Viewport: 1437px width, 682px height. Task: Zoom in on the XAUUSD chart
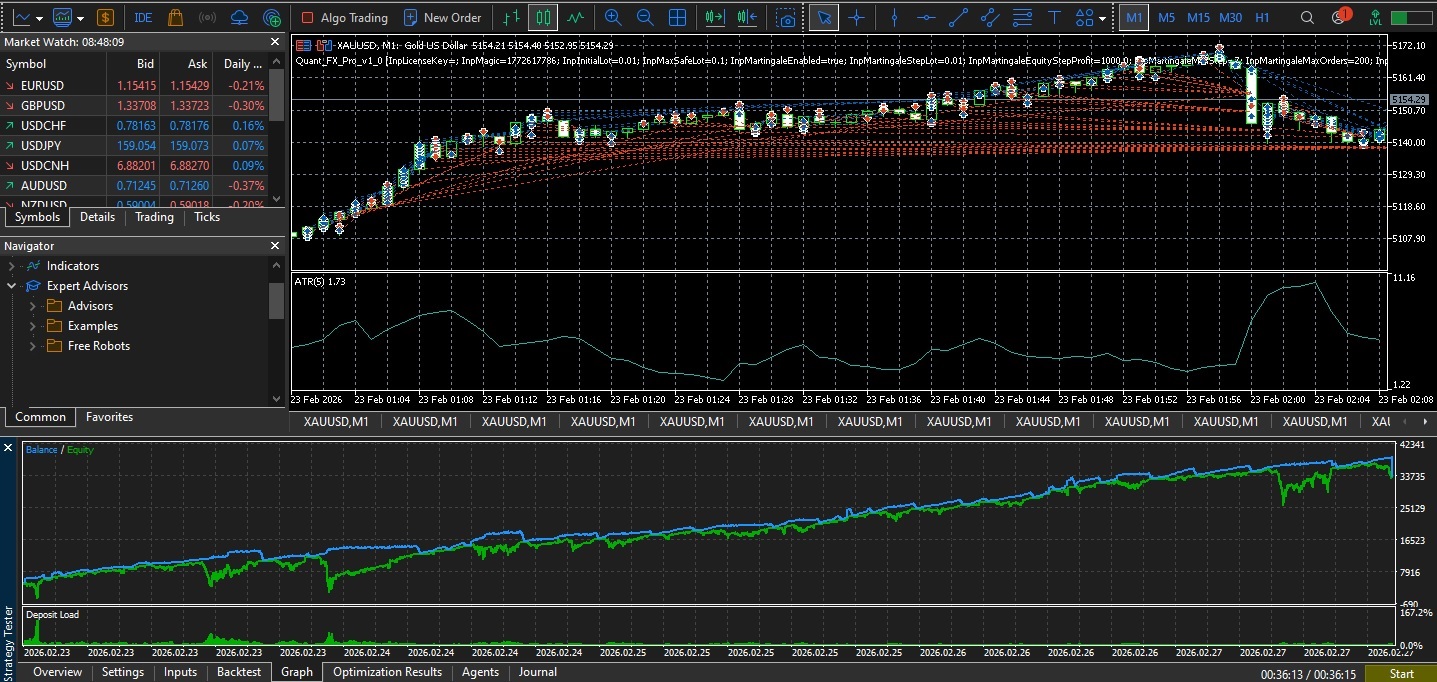[612, 17]
